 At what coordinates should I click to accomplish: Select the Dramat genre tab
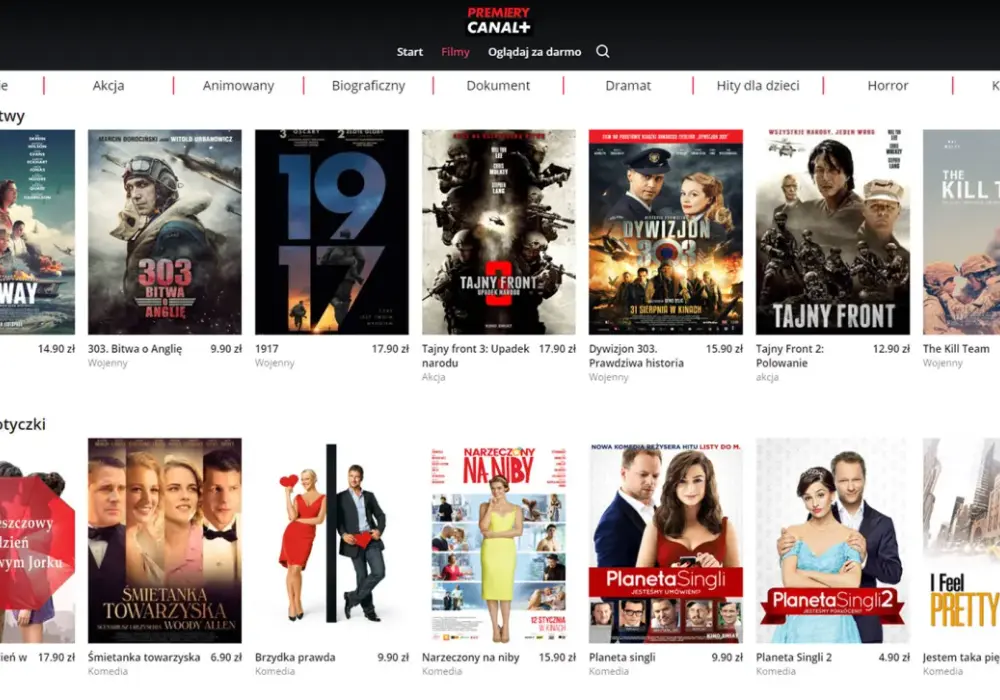628,85
